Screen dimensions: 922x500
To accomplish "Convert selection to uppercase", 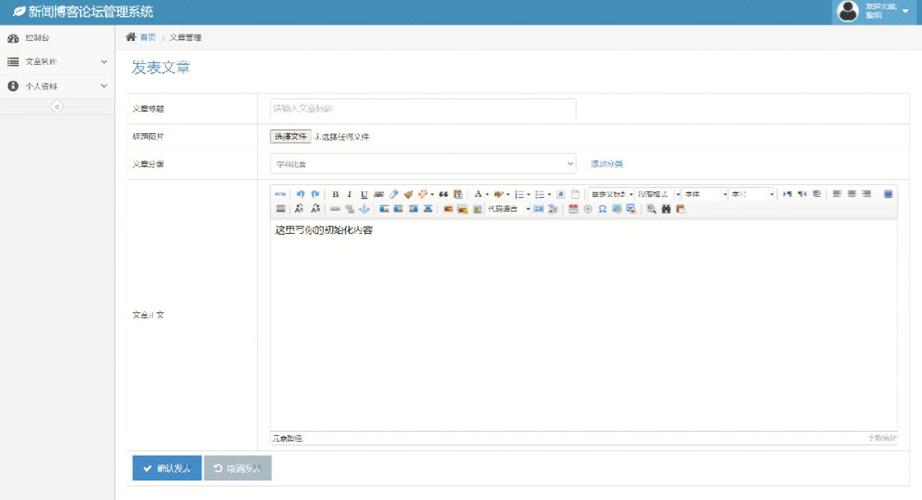I will point(299,209).
